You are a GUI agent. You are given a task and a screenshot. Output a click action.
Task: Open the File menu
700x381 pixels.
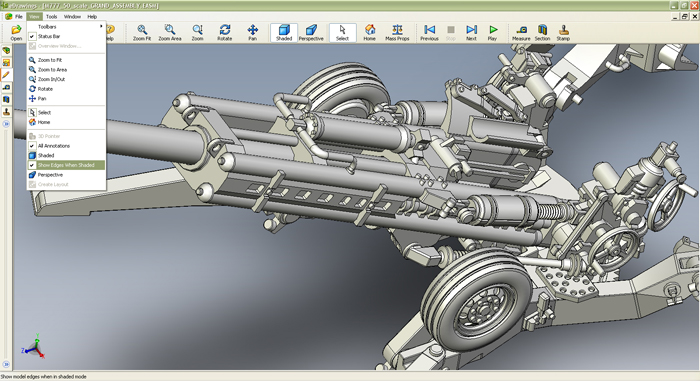(x=19, y=17)
